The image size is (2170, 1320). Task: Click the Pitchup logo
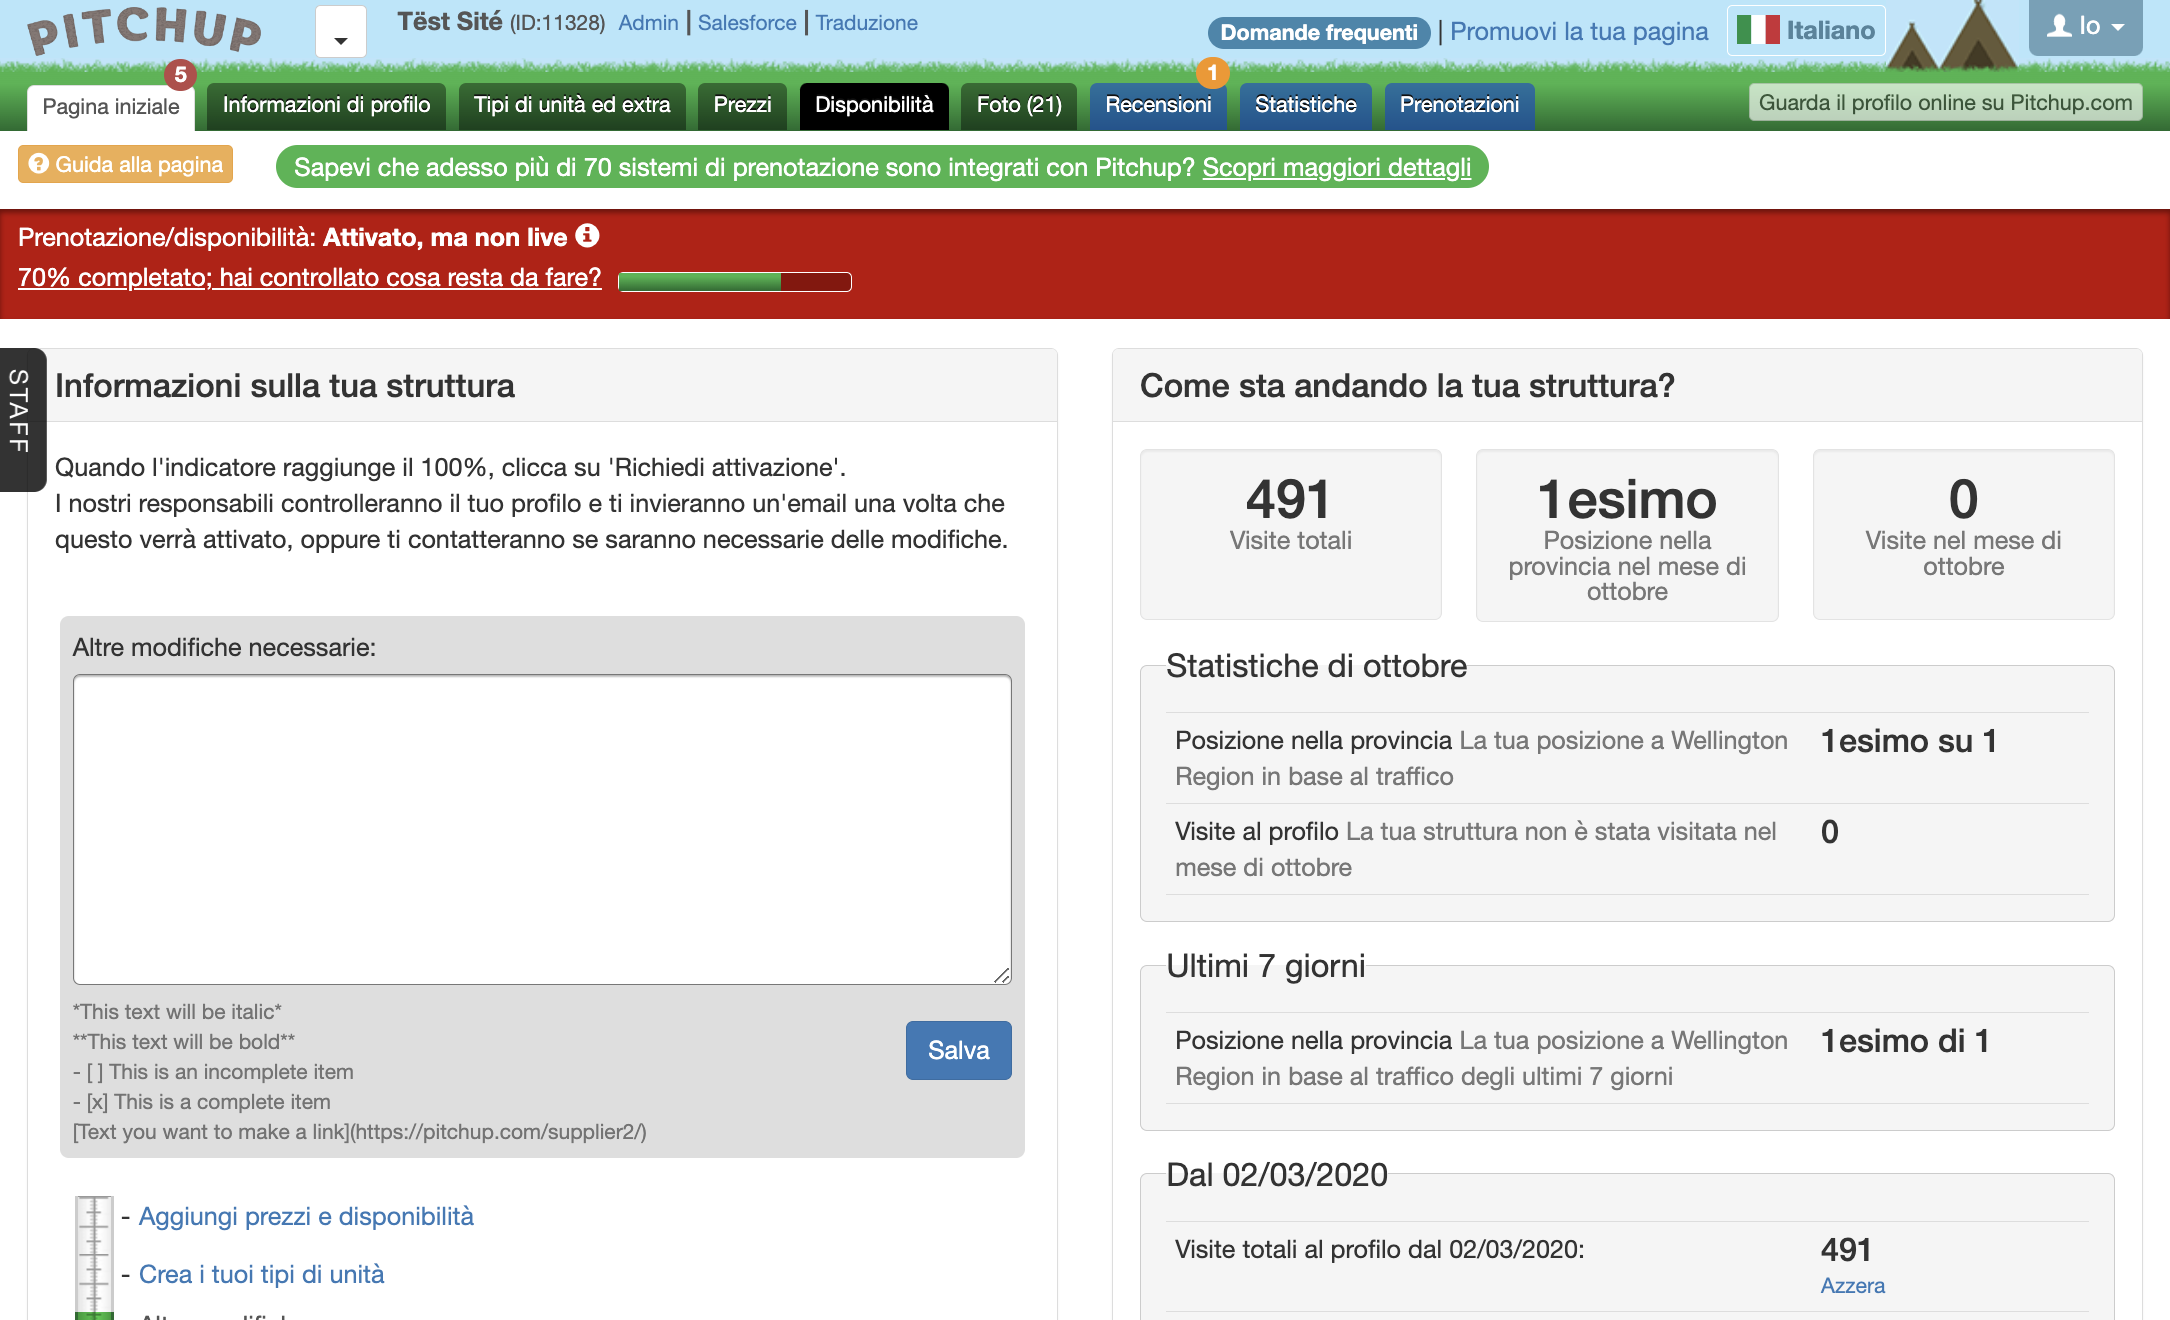(145, 30)
